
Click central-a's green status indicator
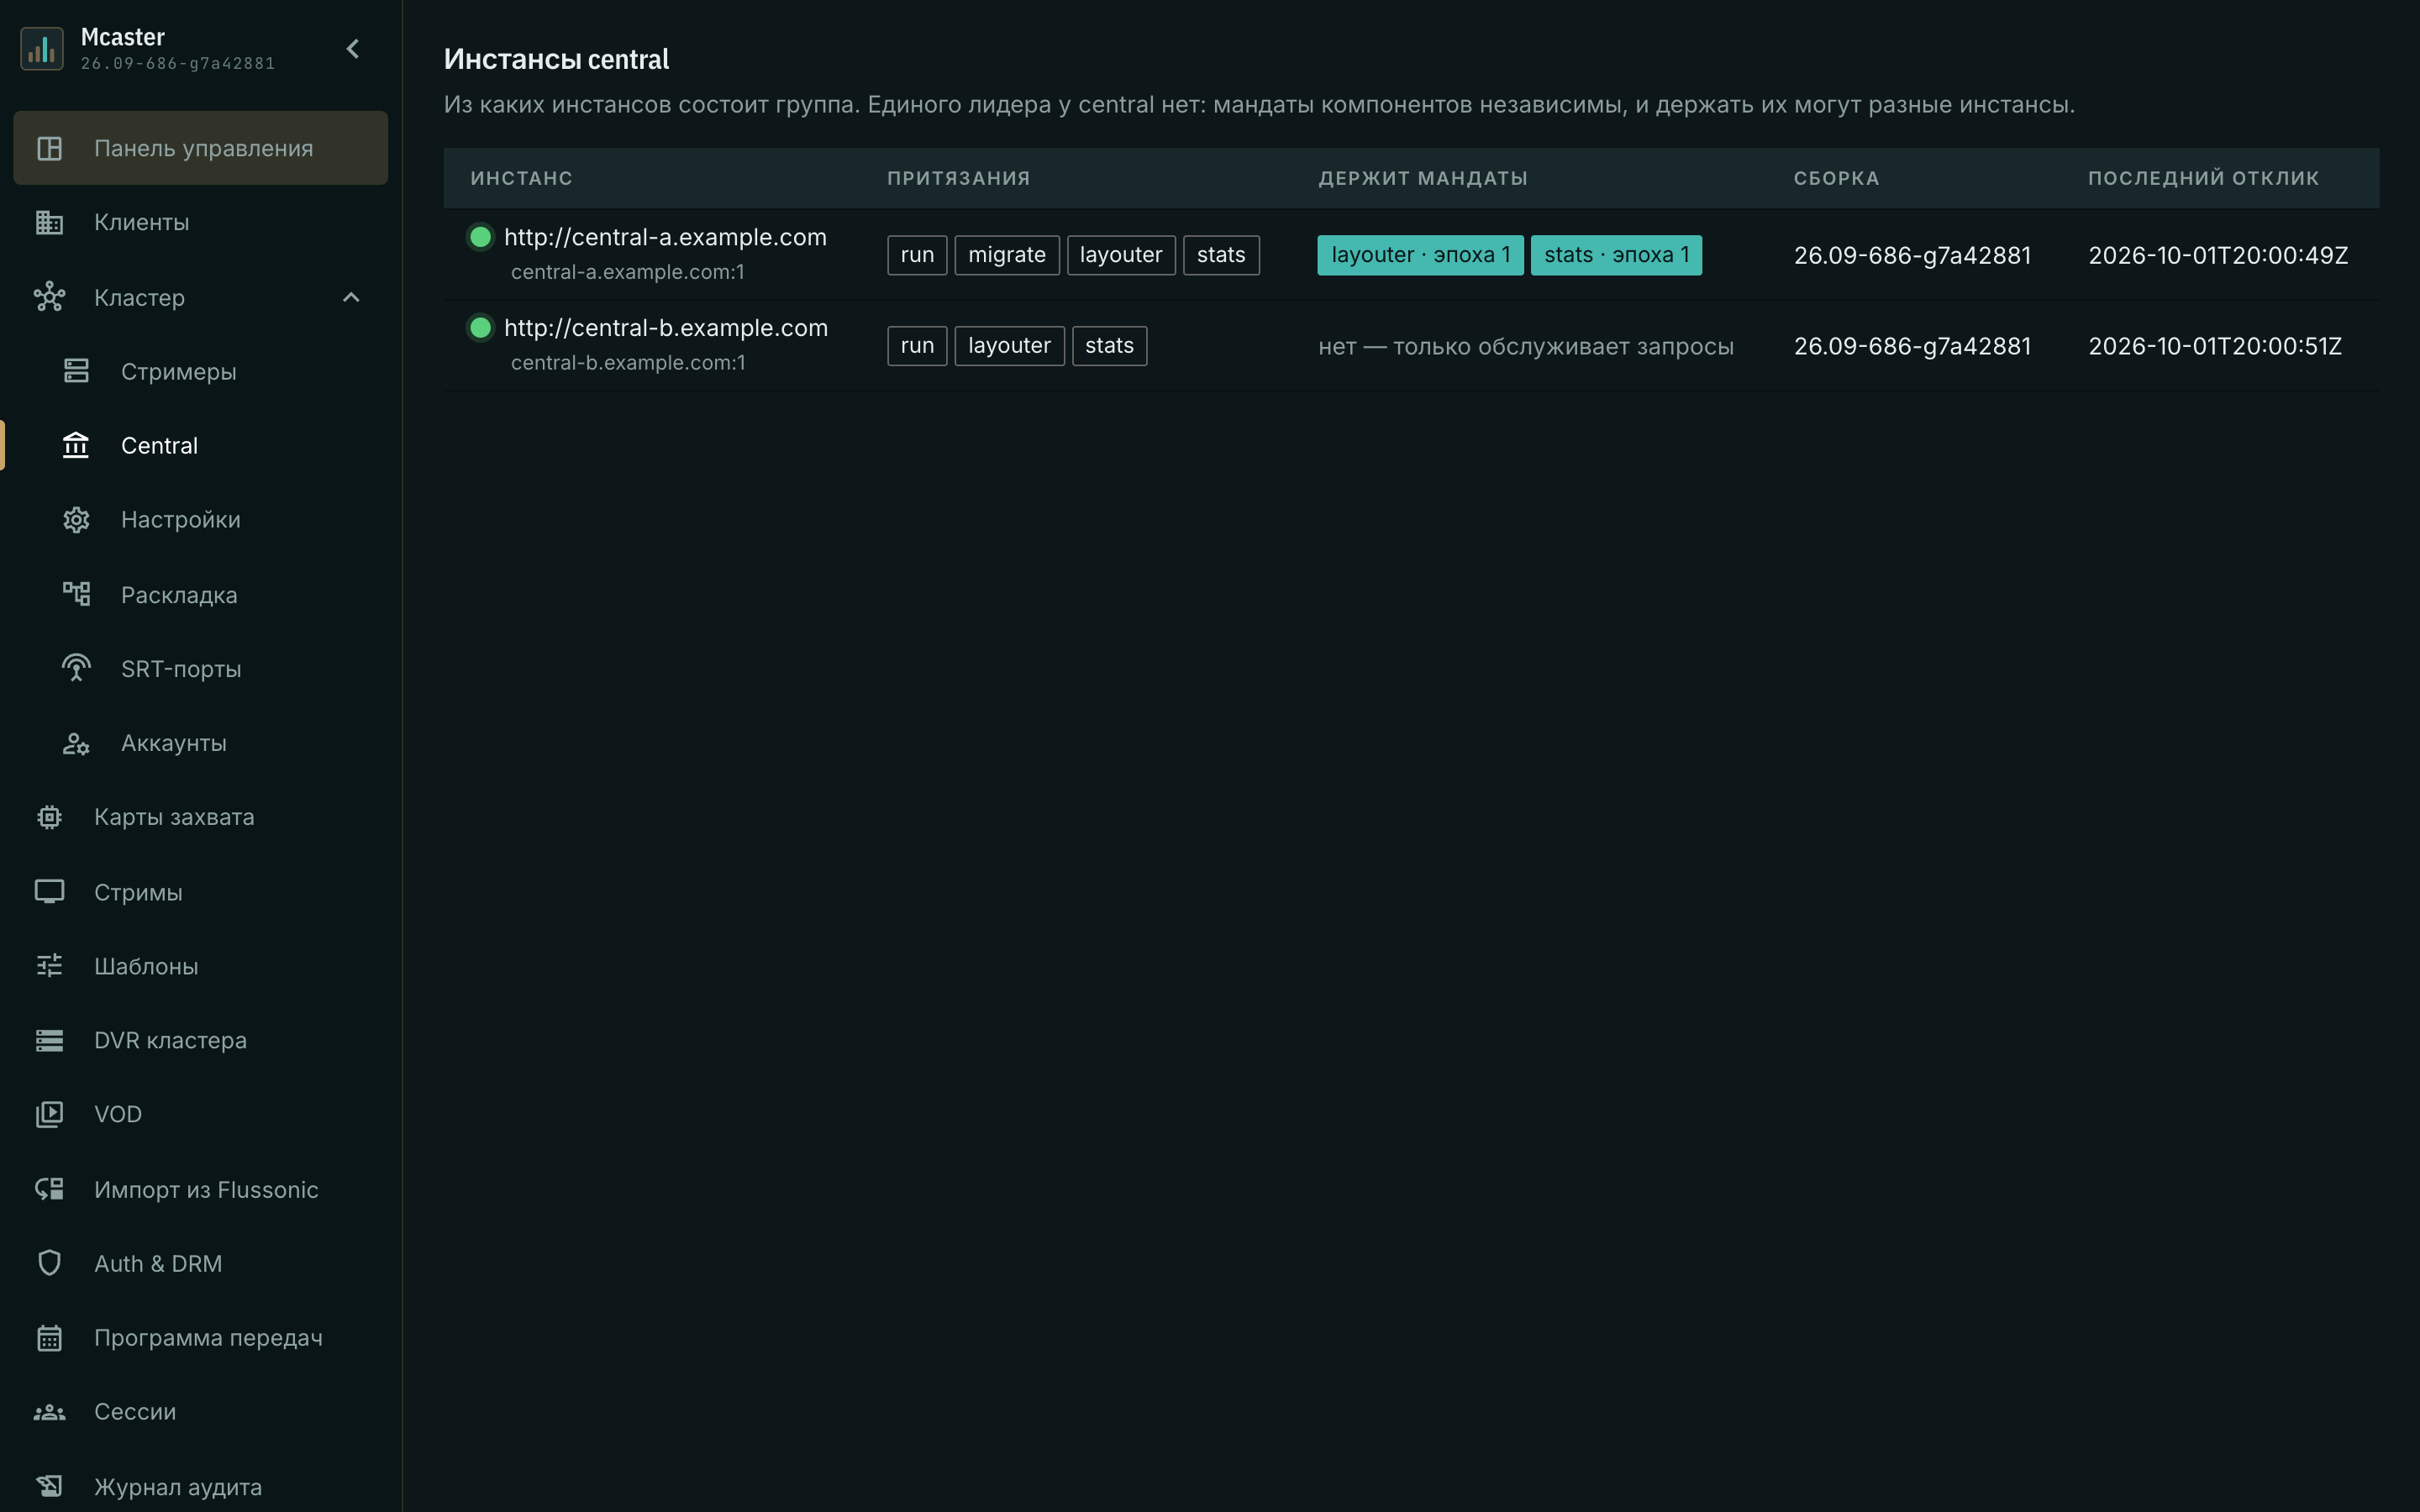[x=480, y=237]
